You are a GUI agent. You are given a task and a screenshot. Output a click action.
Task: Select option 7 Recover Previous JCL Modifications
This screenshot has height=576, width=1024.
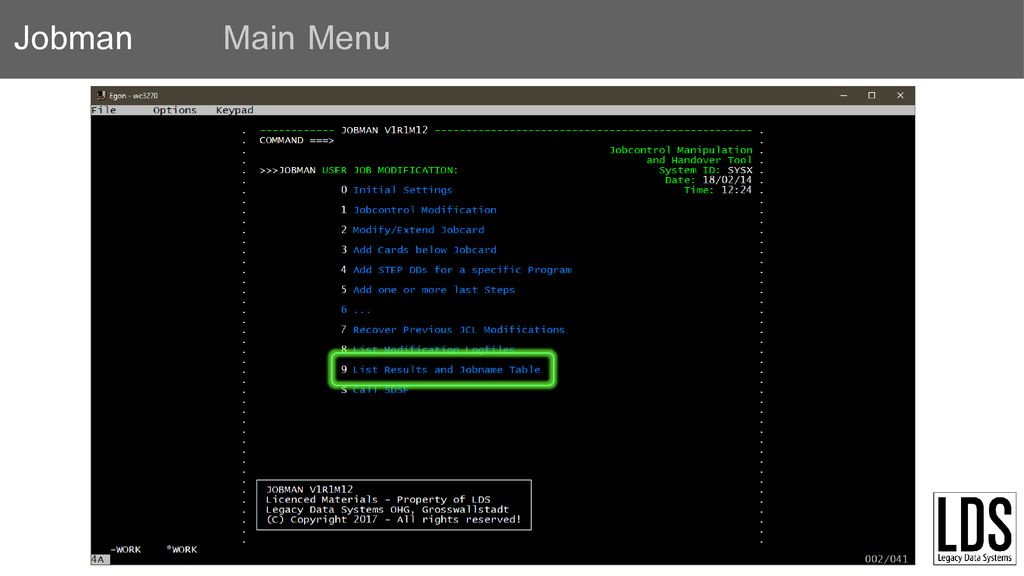[453, 330]
